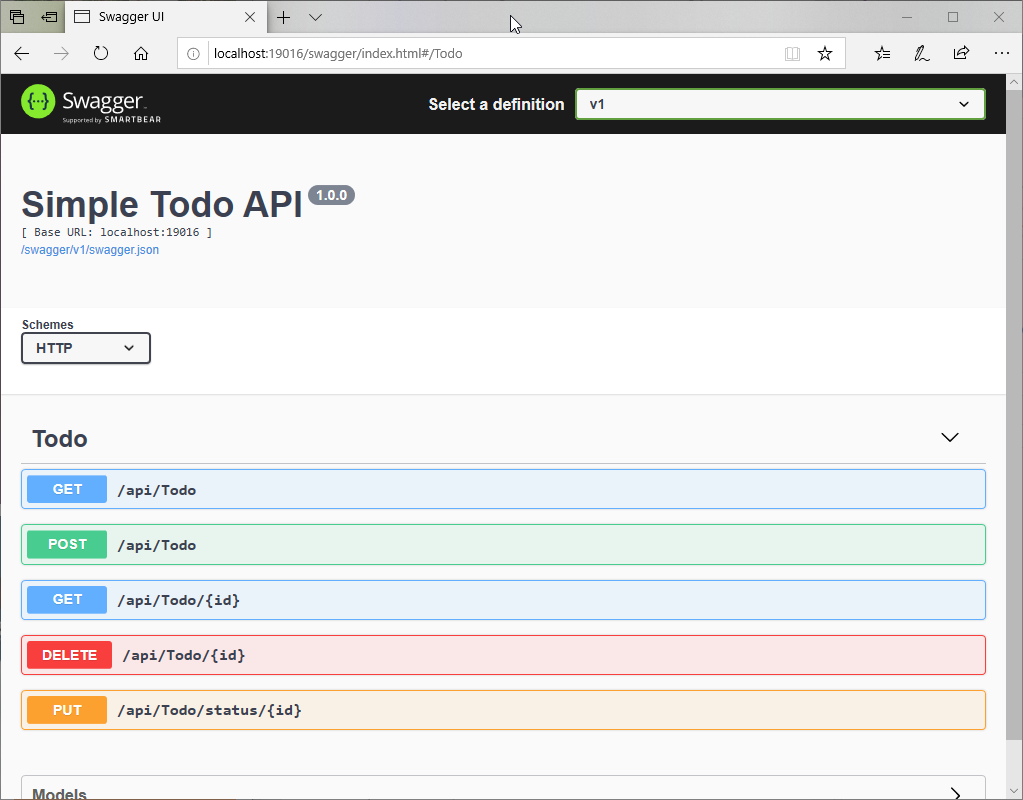Open the Select a definition dropdown
This screenshot has width=1023, height=800.
click(780, 104)
